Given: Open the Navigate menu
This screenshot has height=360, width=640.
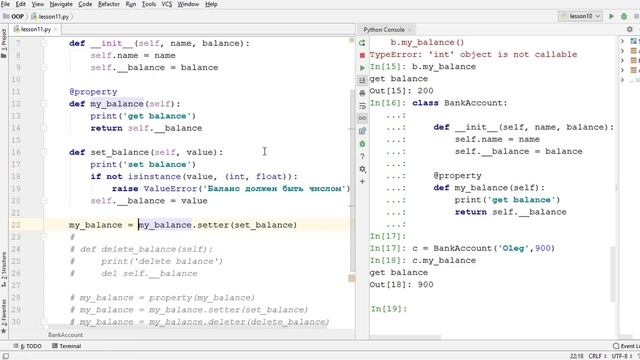Looking at the screenshot, I should [61, 4].
